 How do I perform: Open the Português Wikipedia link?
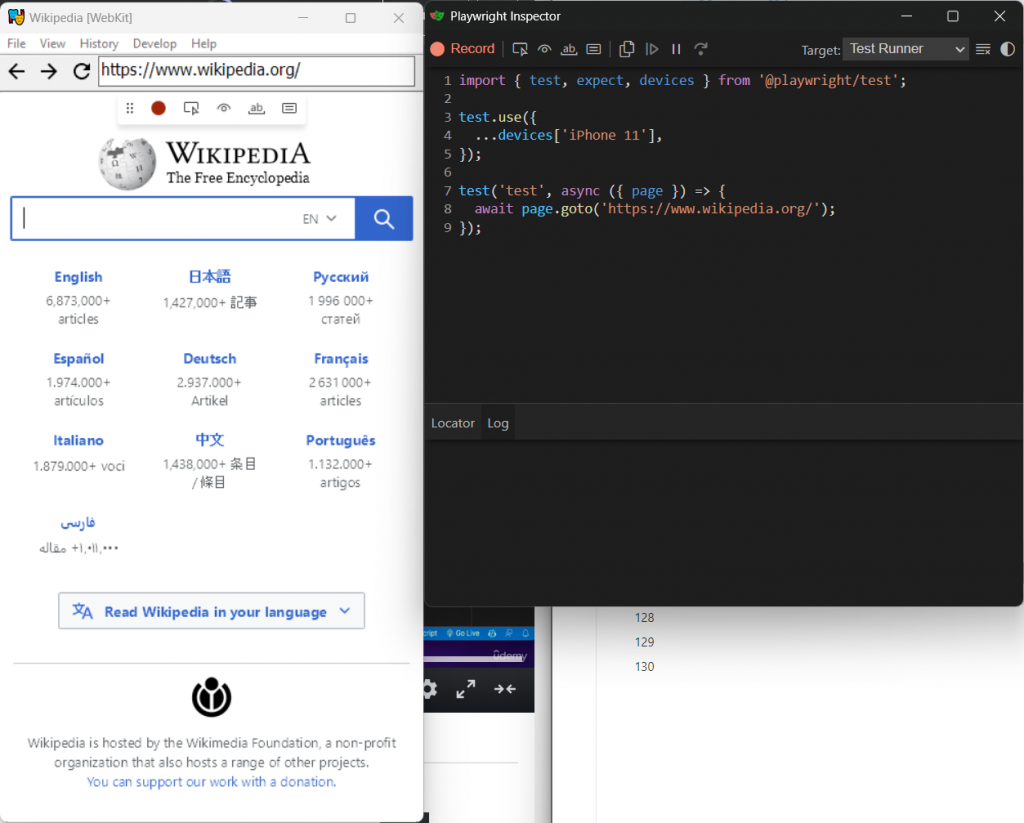tap(341, 440)
